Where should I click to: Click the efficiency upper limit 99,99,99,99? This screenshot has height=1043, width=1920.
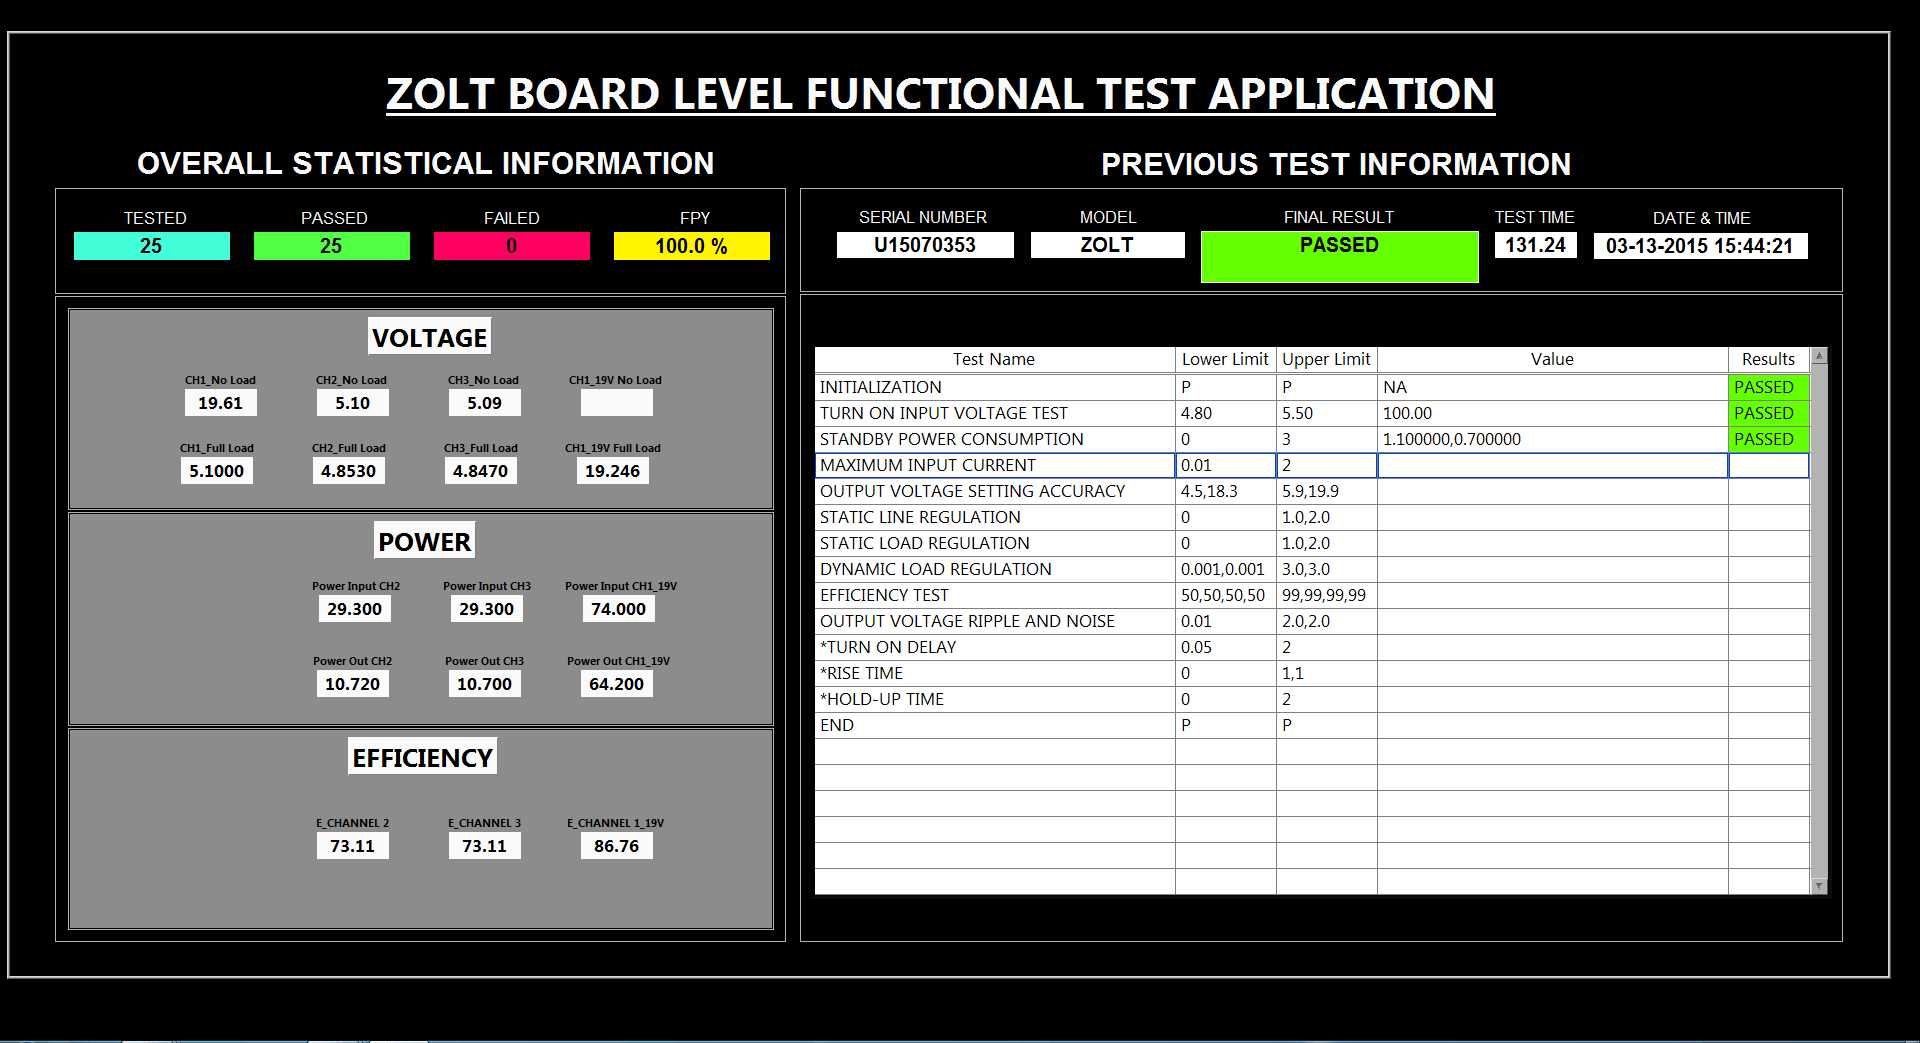coord(1327,595)
